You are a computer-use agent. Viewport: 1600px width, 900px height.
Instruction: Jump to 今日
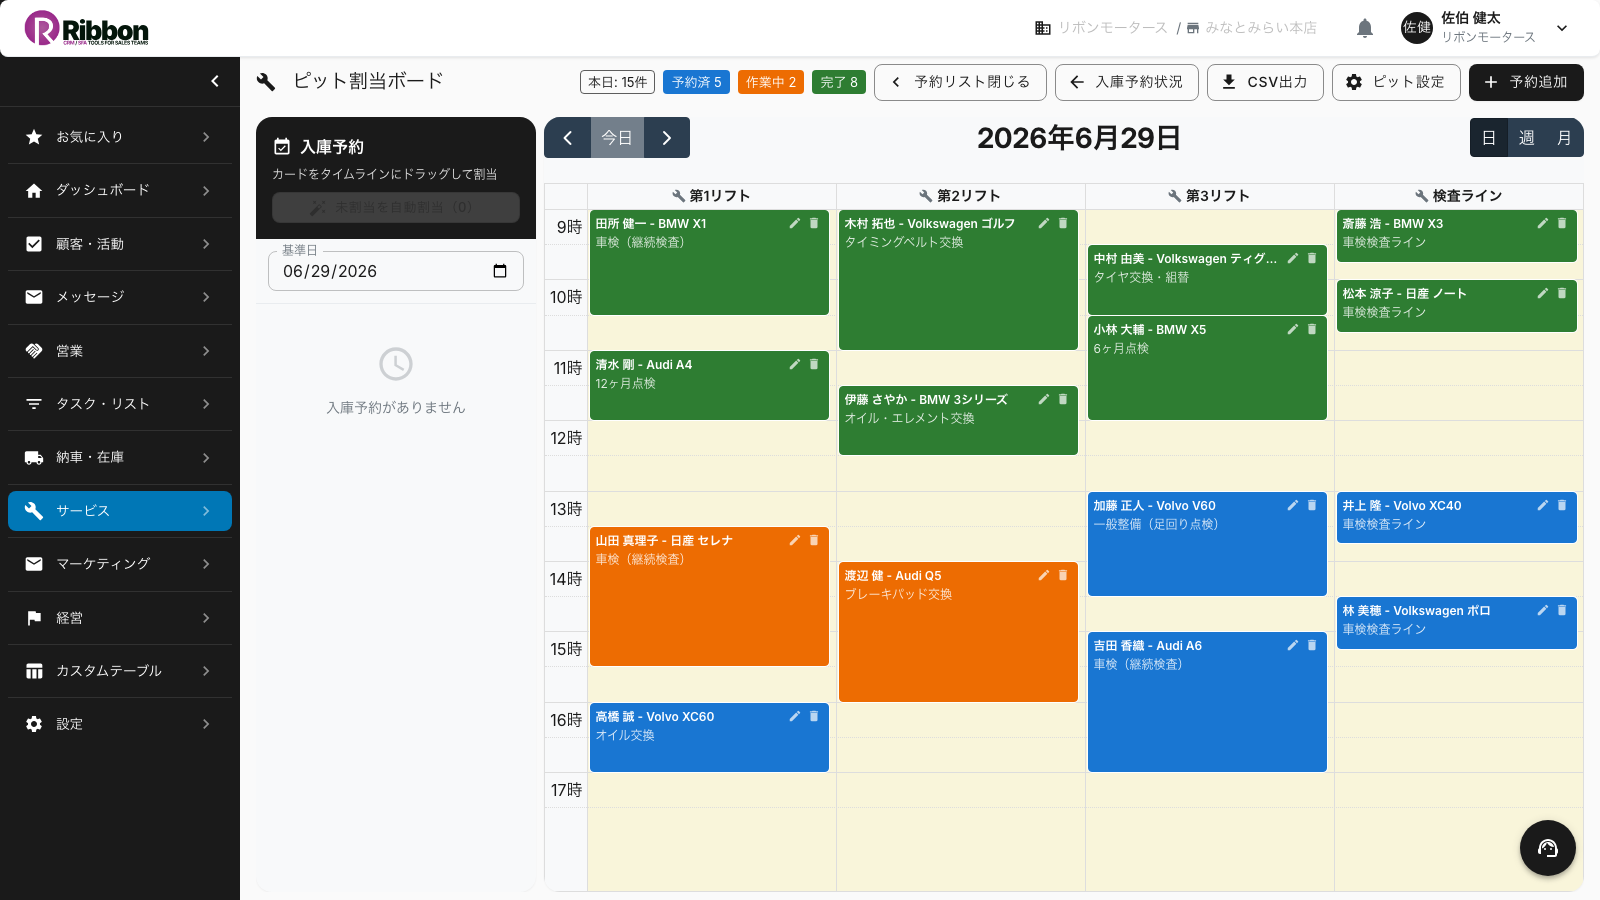(x=617, y=138)
